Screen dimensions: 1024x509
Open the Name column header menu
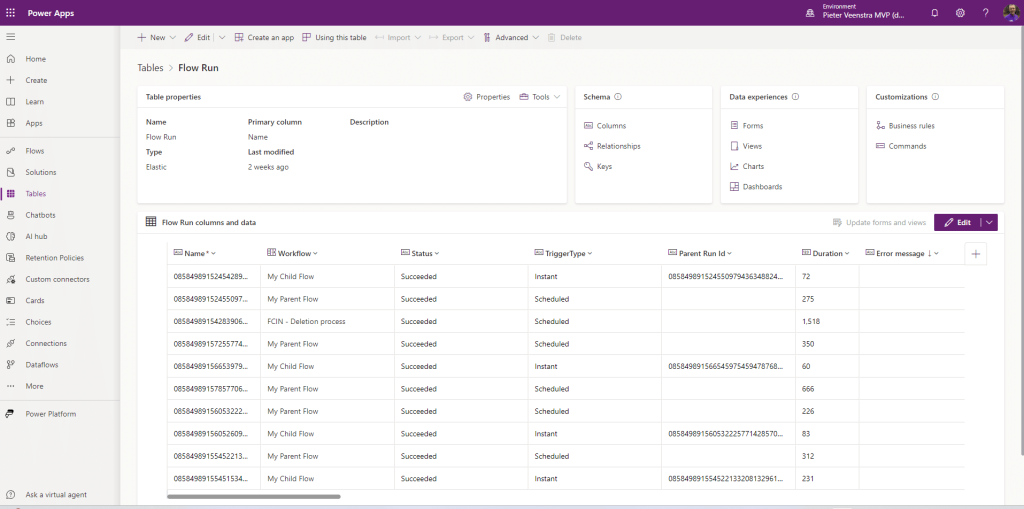point(195,254)
